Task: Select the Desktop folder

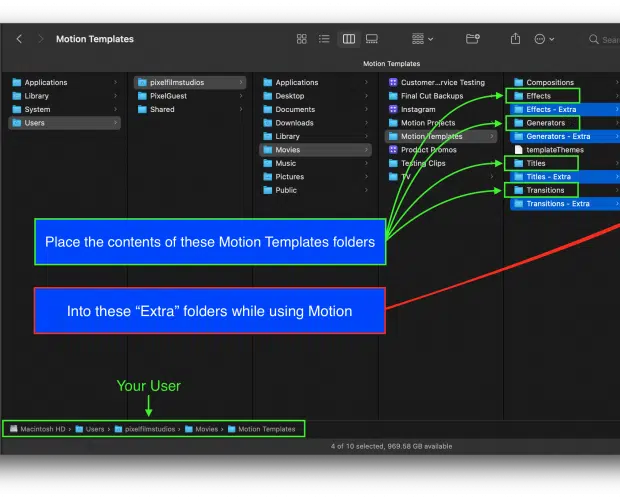Action: click(x=316, y=96)
